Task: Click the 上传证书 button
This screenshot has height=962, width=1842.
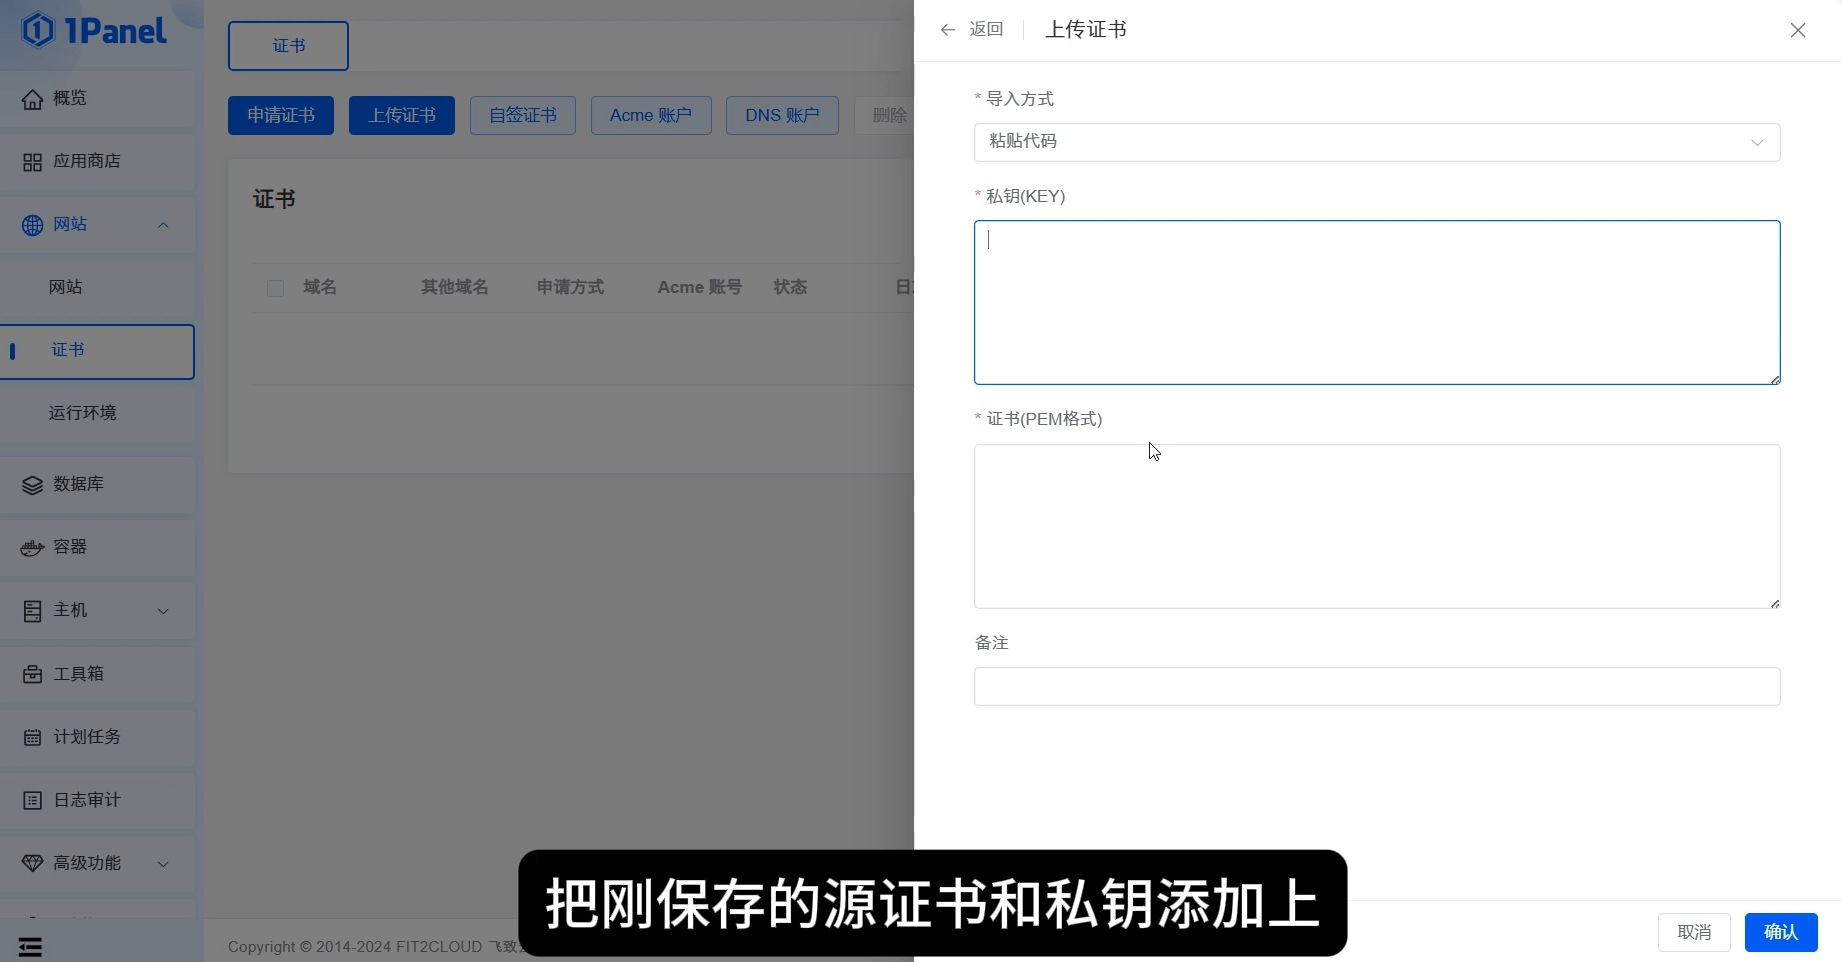Action: pos(402,116)
